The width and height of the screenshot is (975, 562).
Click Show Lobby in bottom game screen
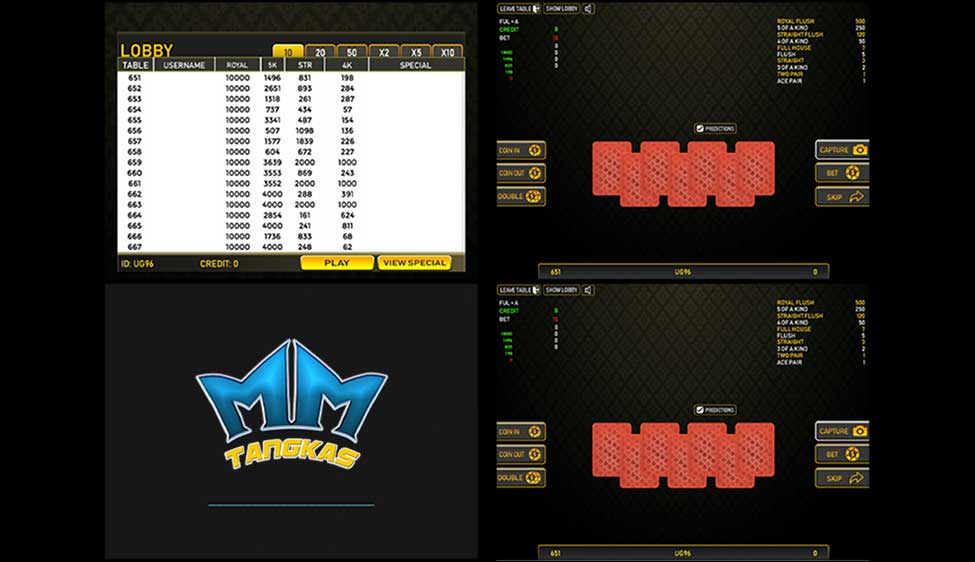coord(562,290)
